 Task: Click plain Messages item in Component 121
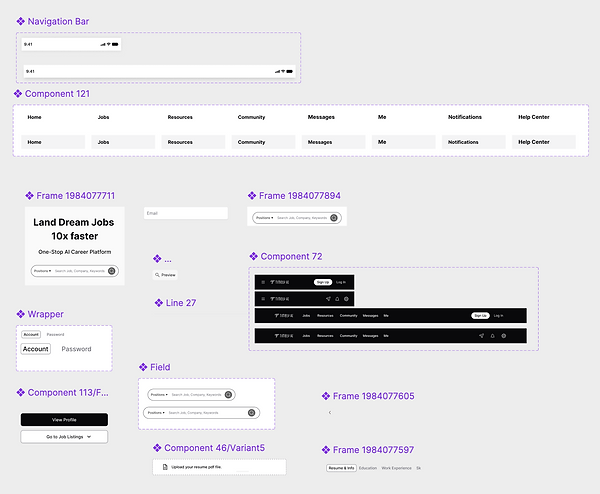321,117
